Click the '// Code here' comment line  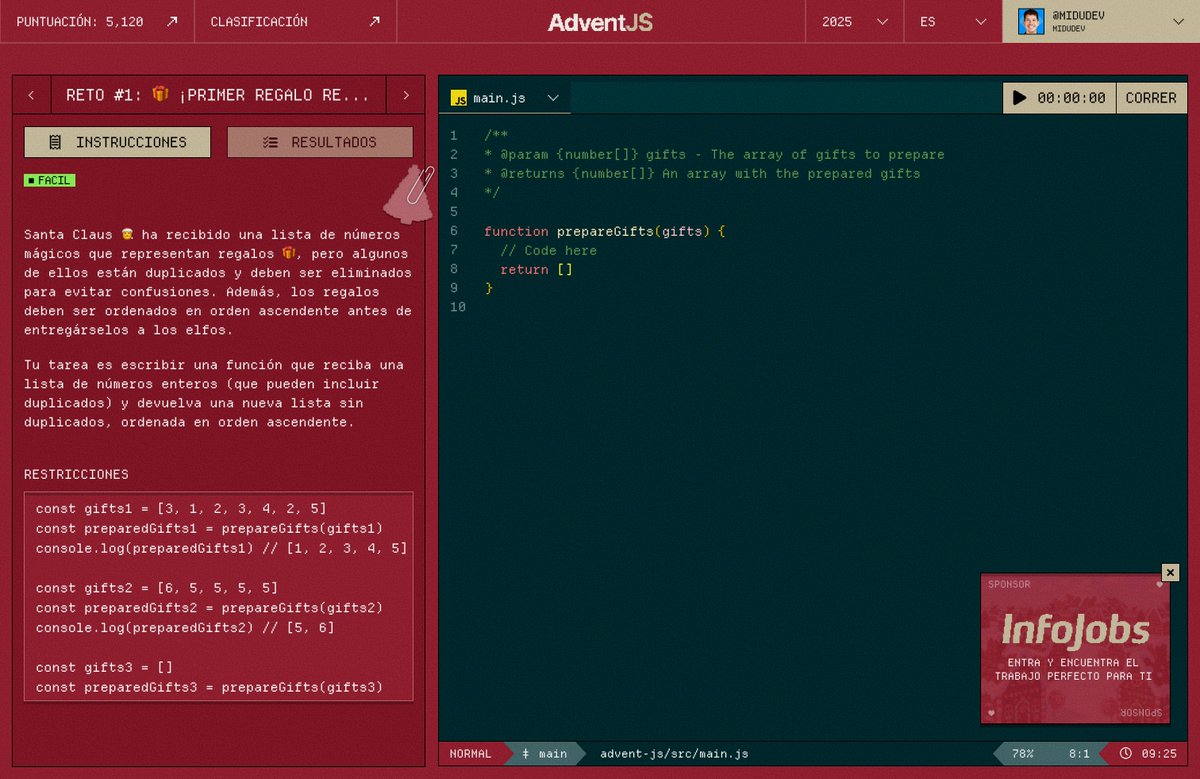pyautogui.click(x=548, y=250)
